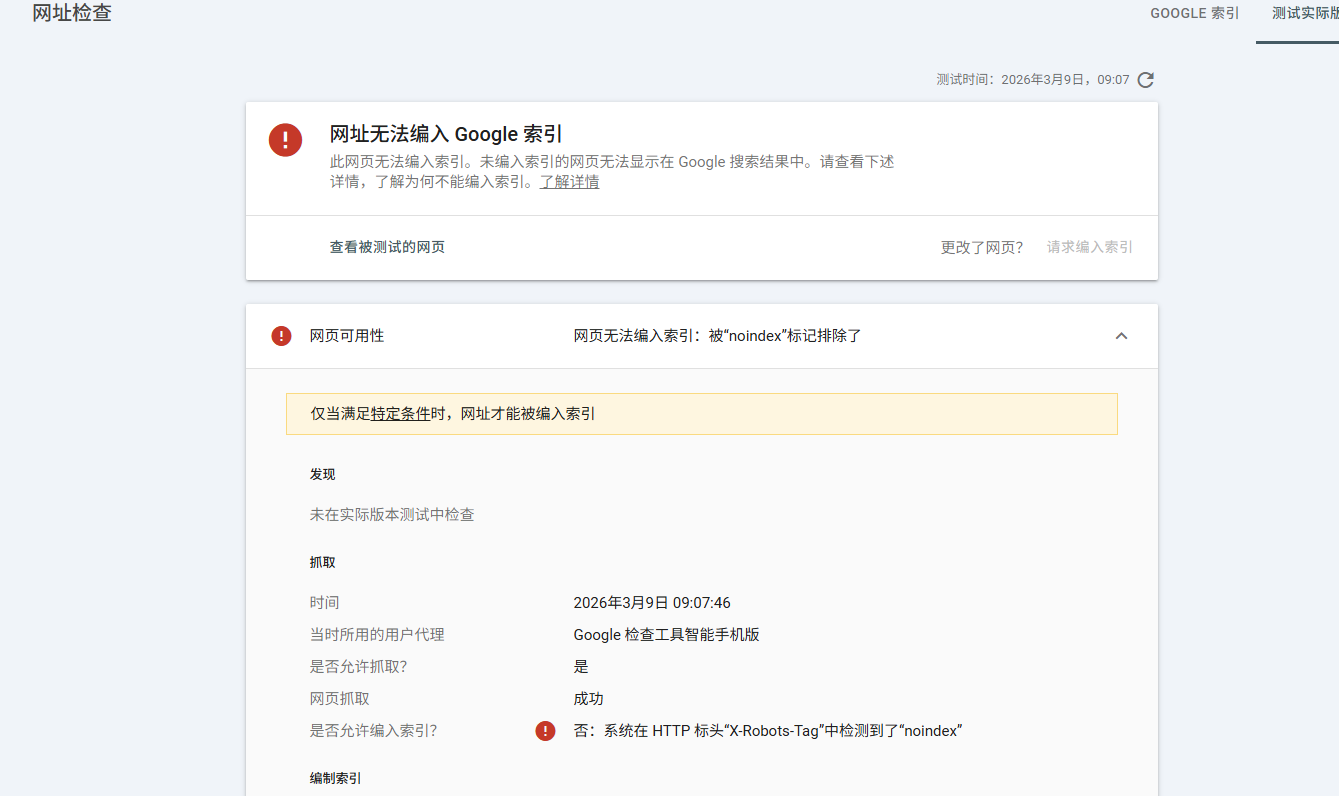The image size is (1339, 796).
Task: Click the 编制索引 section heading
Action: coord(335,778)
